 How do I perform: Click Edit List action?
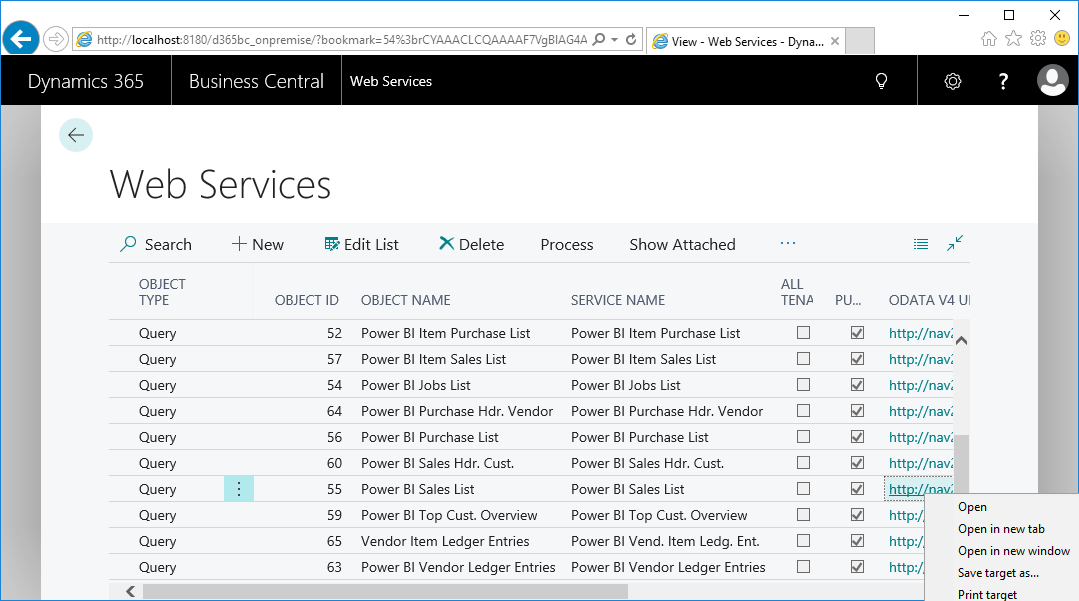(361, 244)
